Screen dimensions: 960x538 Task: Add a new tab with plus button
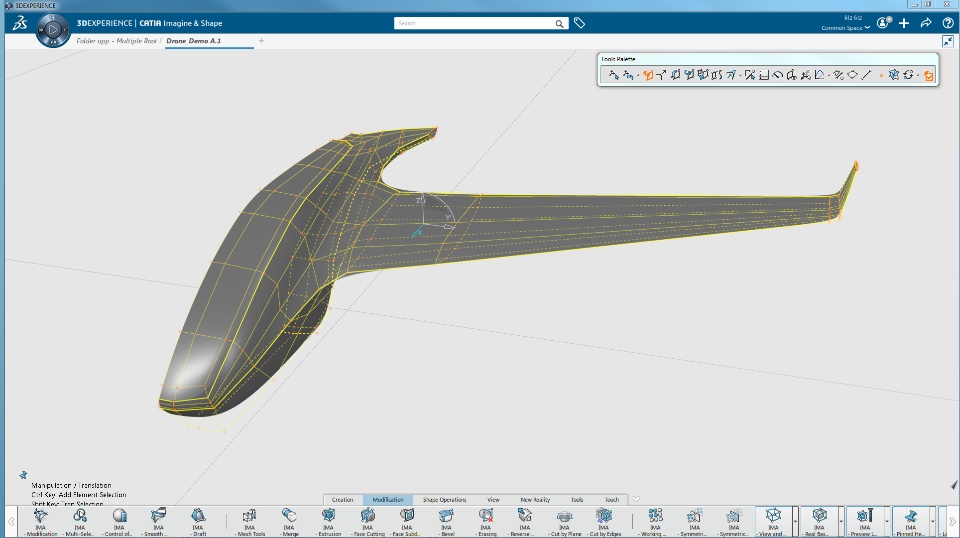point(261,41)
